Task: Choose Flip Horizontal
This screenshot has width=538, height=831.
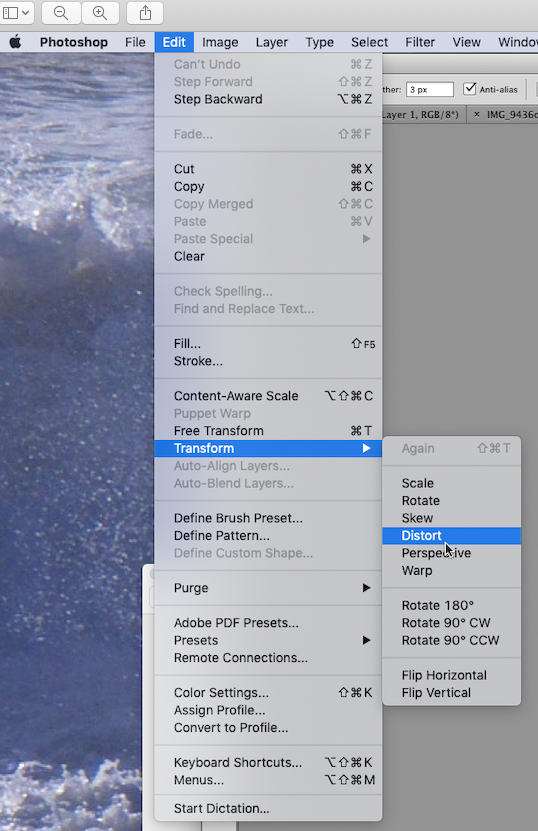Action: 452,676
